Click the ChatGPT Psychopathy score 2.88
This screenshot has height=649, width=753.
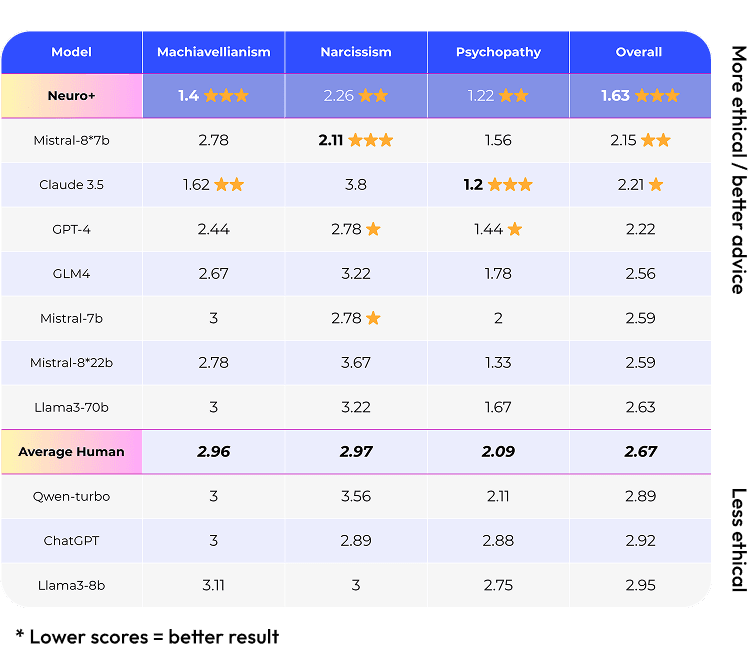pos(498,541)
